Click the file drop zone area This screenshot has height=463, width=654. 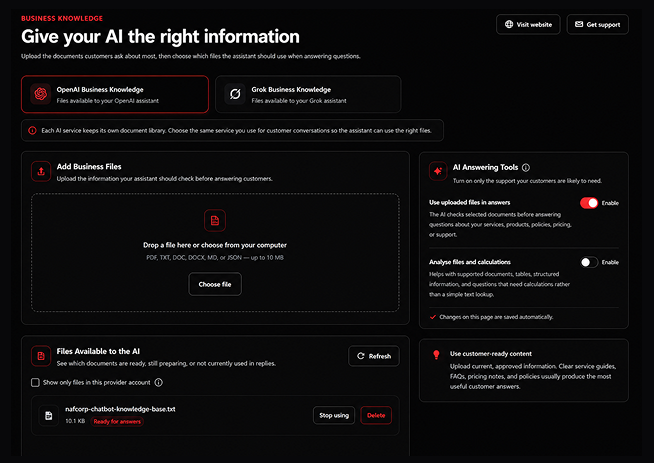[x=215, y=252]
